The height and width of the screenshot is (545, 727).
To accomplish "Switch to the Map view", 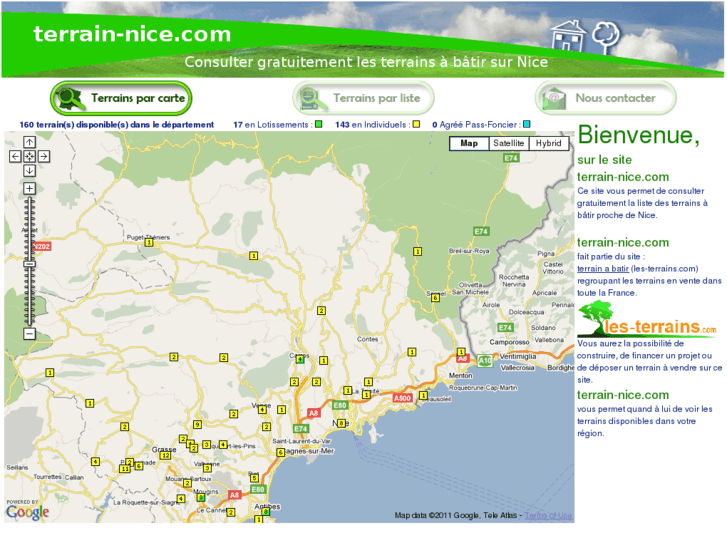I will click(x=469, y=143).
